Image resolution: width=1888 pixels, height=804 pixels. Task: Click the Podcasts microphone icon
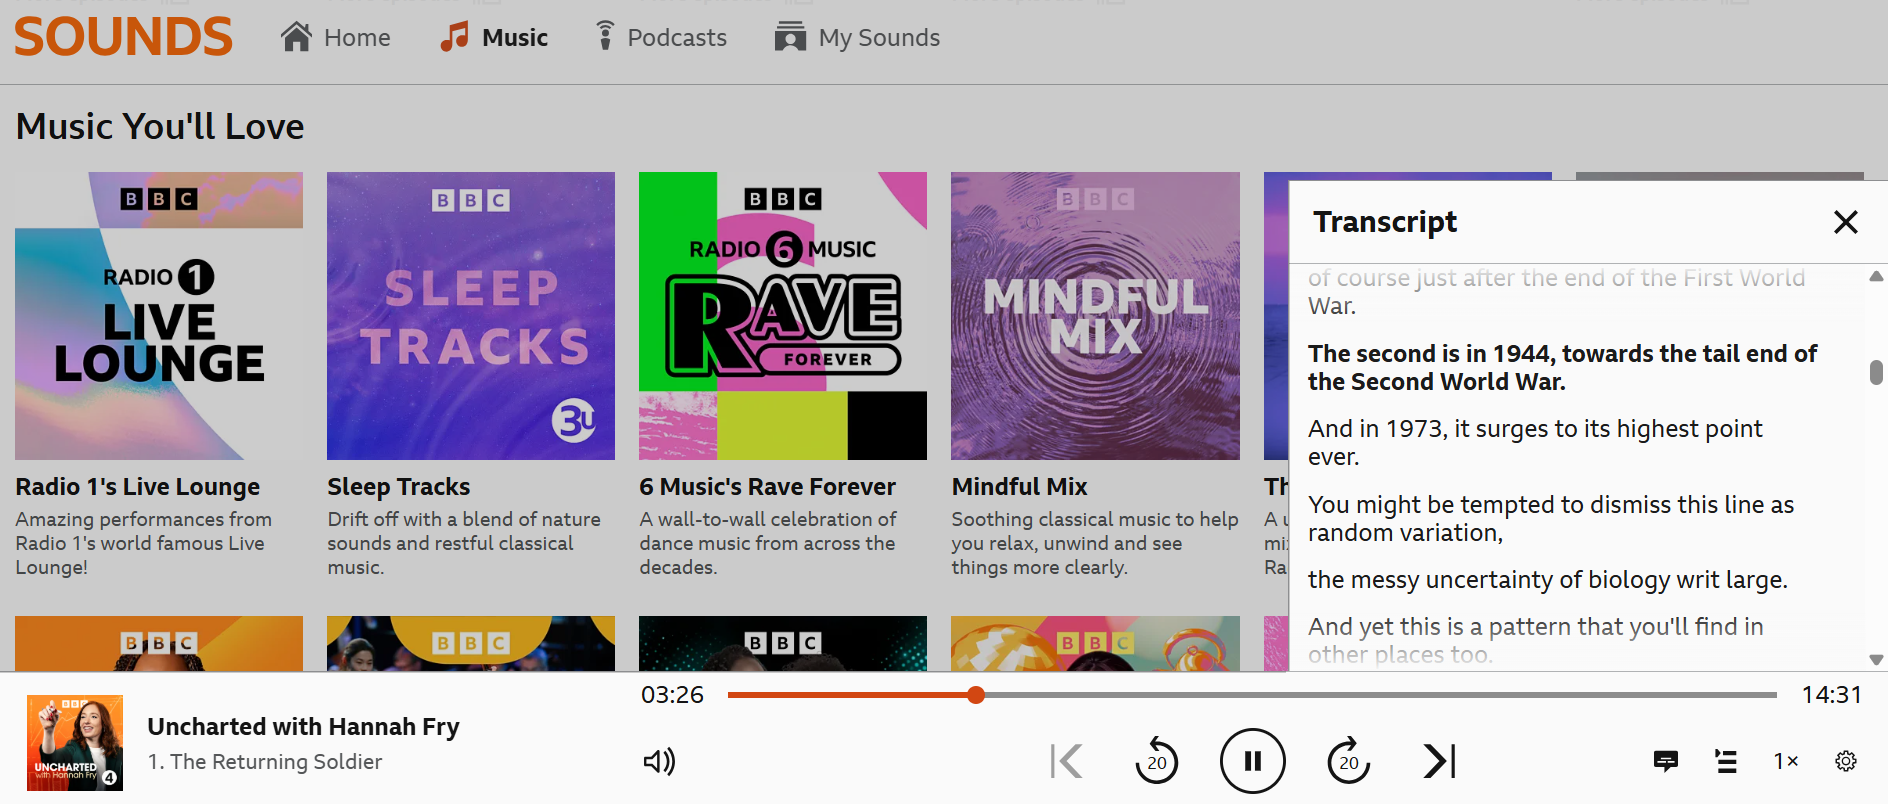tap(604, 36)
